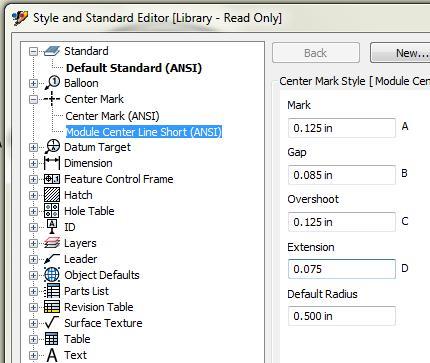Click the Feature Control Frame icon

(52, 179)
